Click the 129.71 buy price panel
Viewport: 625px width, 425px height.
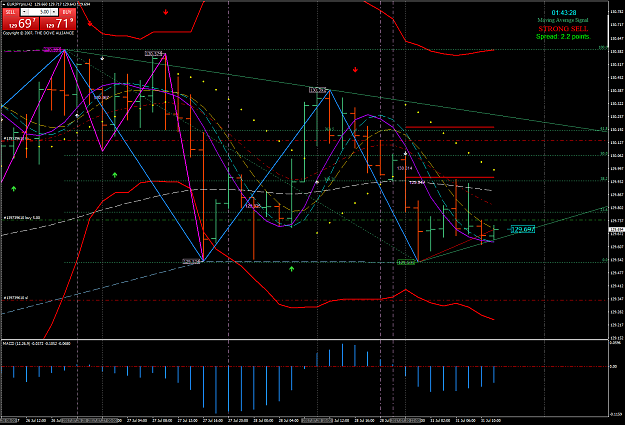point(58,23)
